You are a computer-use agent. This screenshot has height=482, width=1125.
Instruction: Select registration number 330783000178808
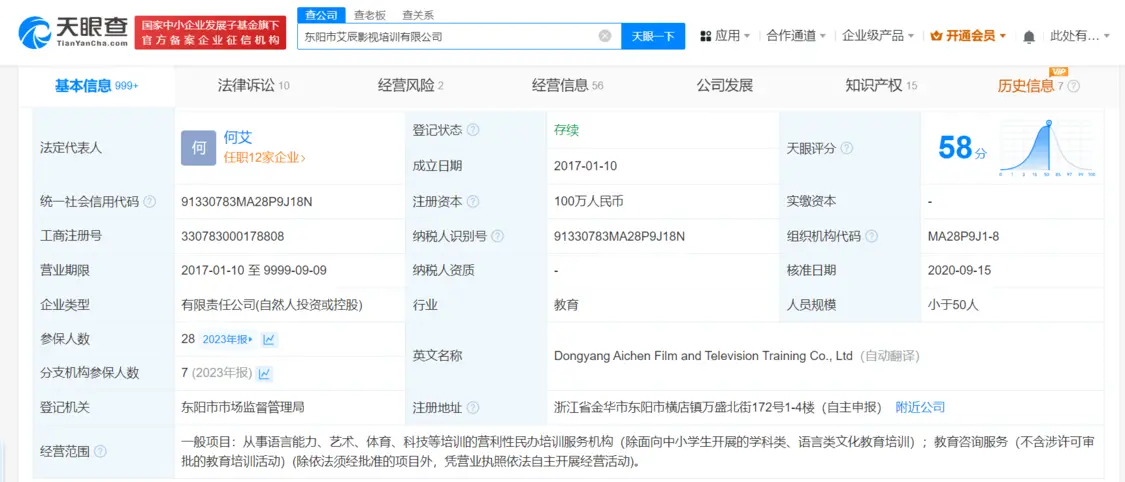[233, 236]
